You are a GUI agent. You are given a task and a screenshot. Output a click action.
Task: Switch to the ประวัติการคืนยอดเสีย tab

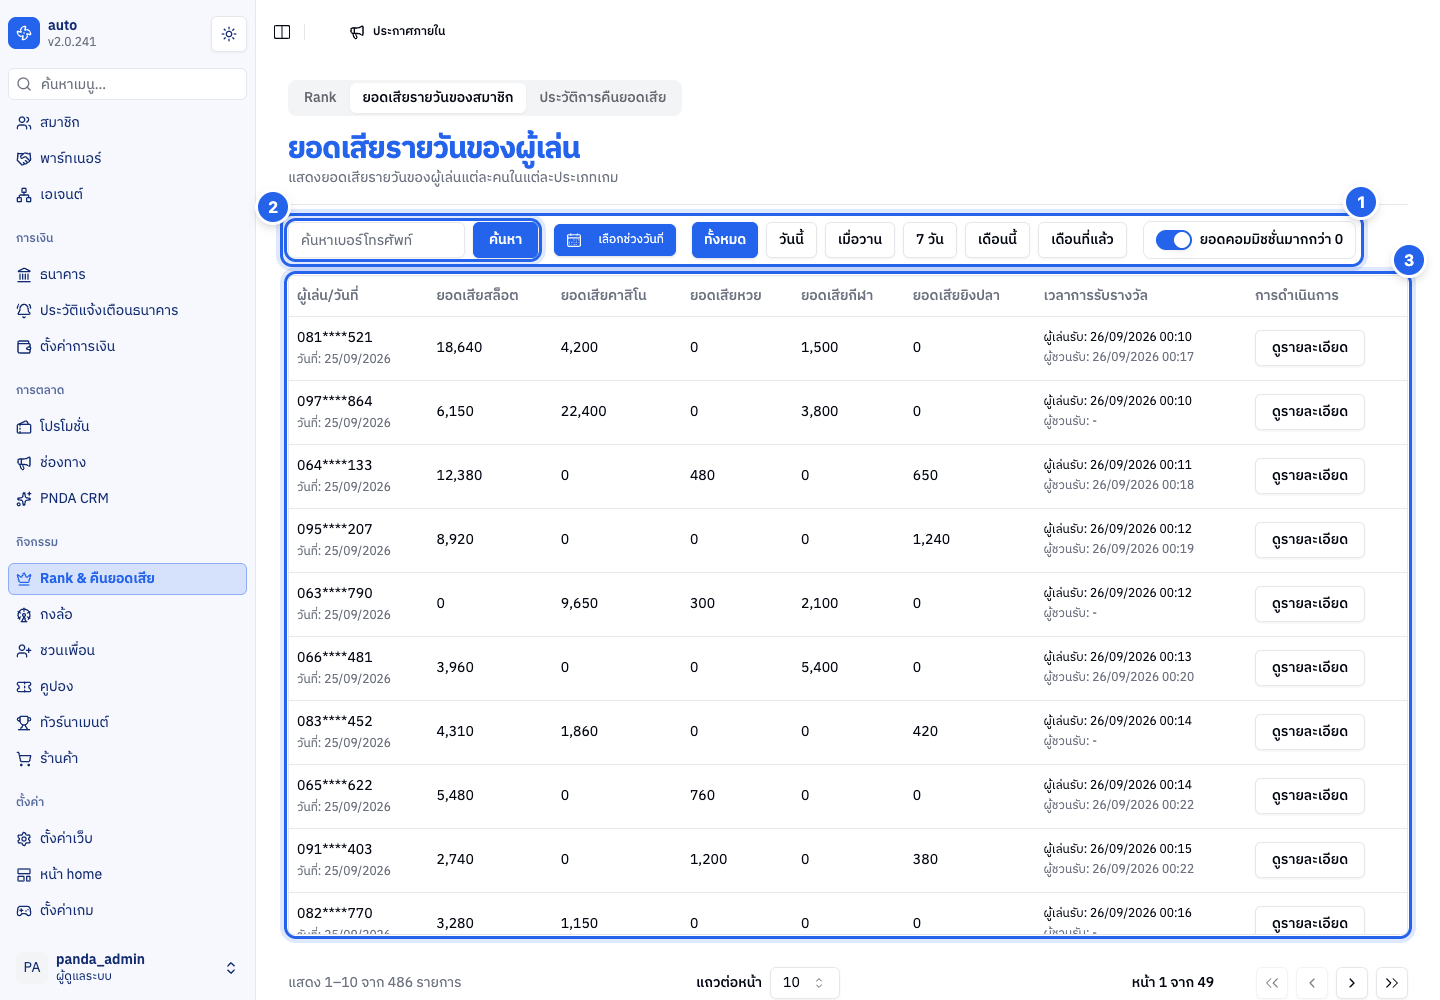pos(603,98)
